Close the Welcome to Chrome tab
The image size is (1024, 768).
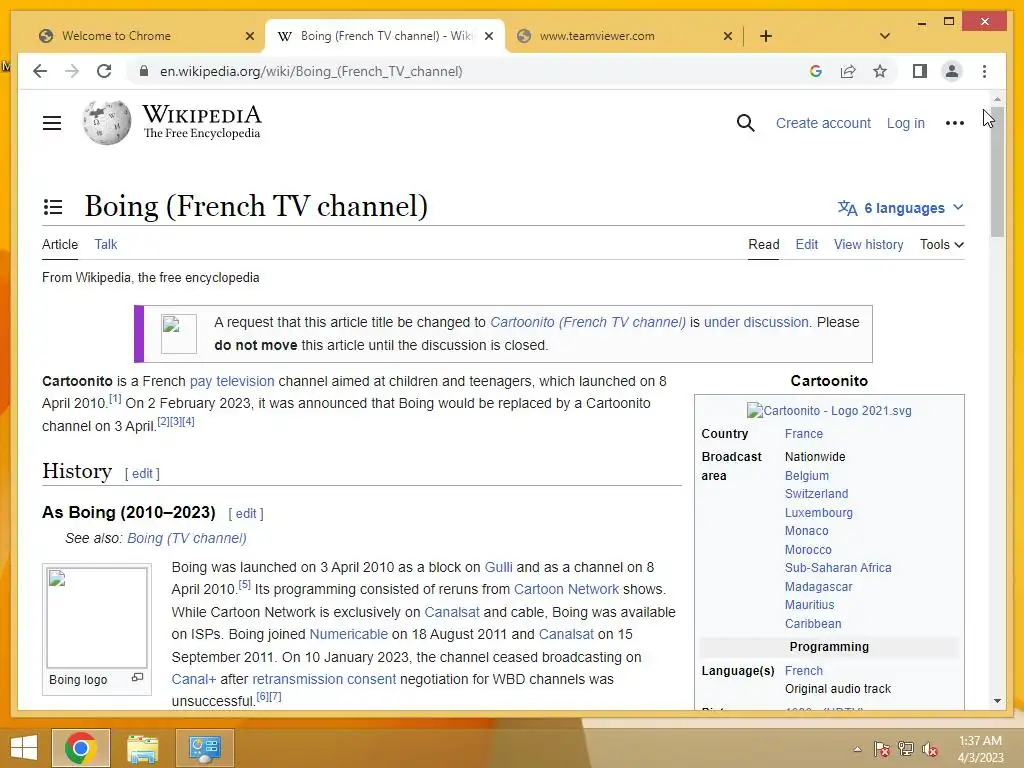[x=249, y=36]
